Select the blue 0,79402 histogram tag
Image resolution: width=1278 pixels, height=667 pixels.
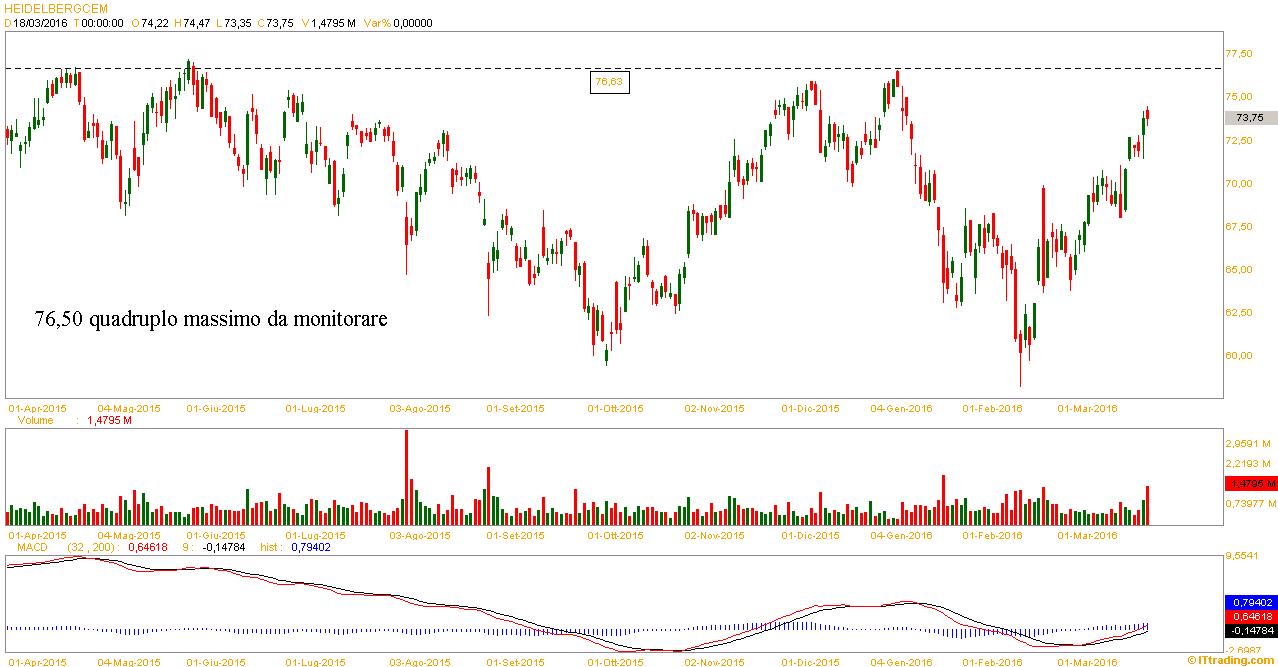point(1250,603)
